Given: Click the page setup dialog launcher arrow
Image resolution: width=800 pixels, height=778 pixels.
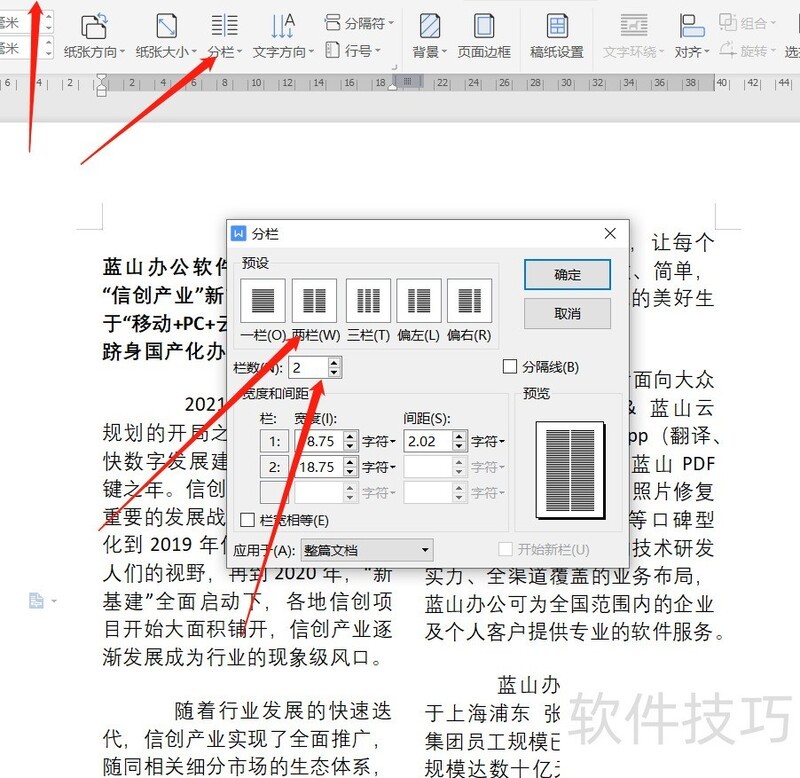Looking at the screenshot, I should click(394, 67).
